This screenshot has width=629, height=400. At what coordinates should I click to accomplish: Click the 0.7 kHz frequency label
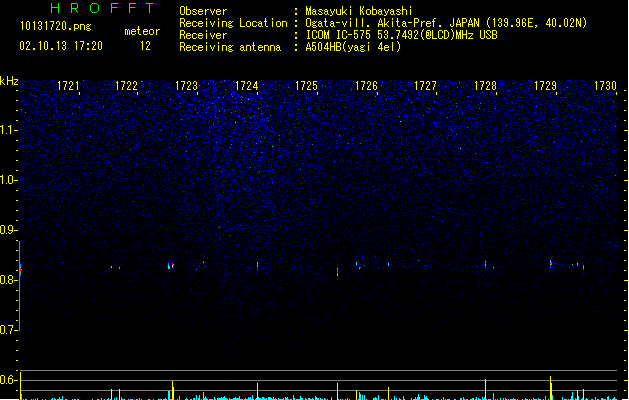coord(8,330)
